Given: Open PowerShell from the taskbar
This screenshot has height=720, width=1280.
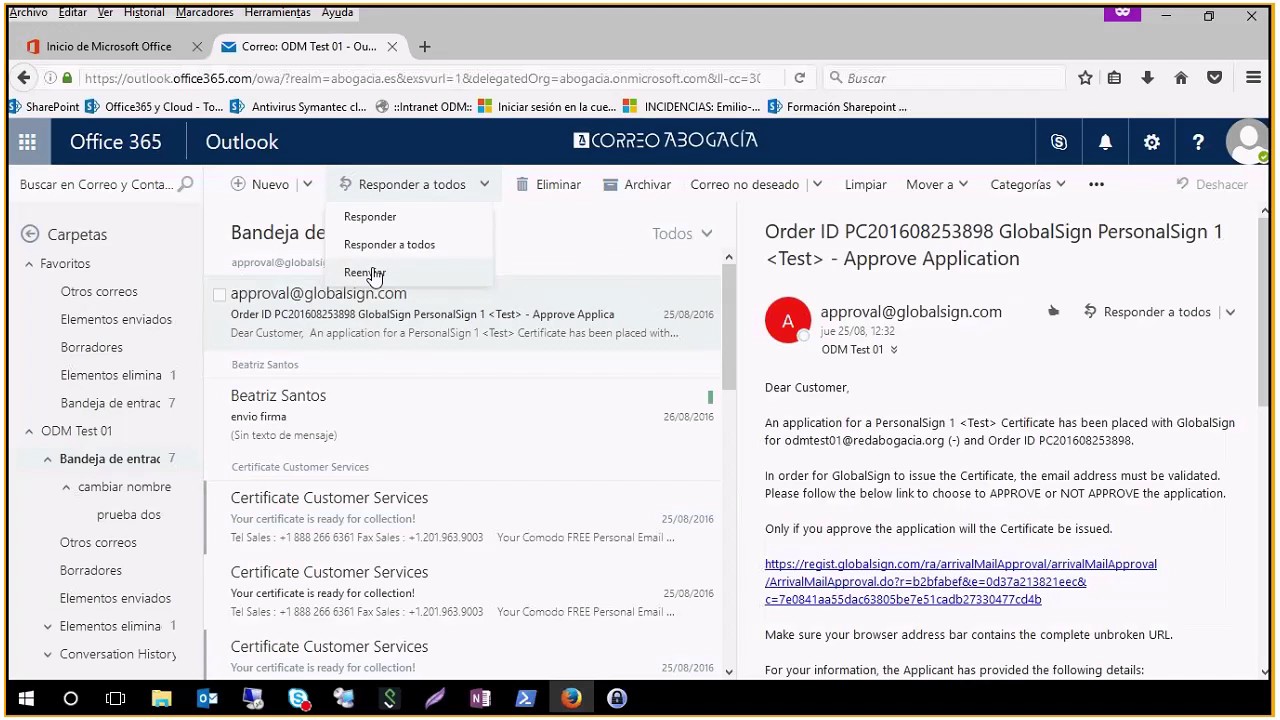Looking at the screenshot, I should [526, 699].
